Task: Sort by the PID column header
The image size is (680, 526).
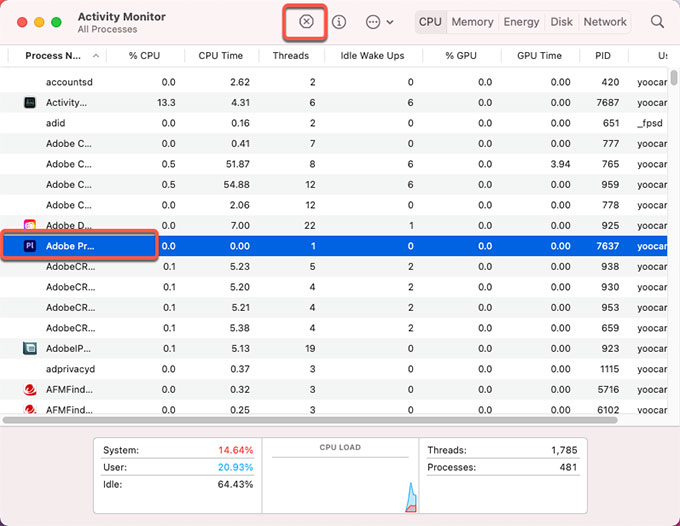Action: pos(602,56)
